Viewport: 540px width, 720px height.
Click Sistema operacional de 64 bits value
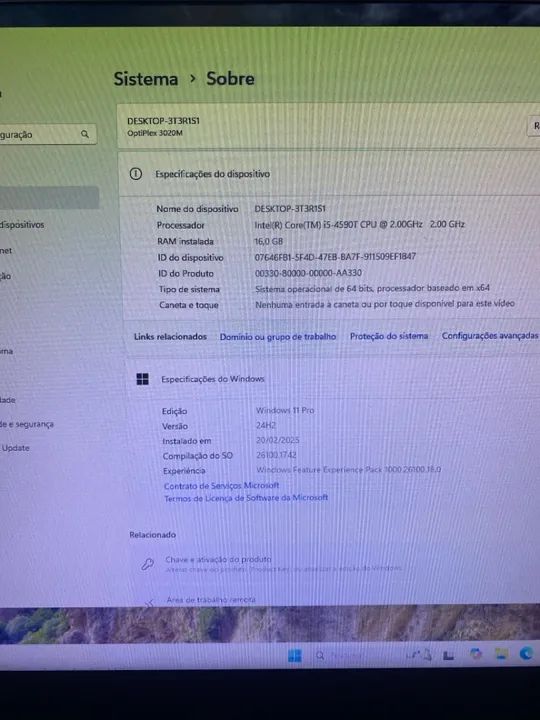[x=372, y=288]
